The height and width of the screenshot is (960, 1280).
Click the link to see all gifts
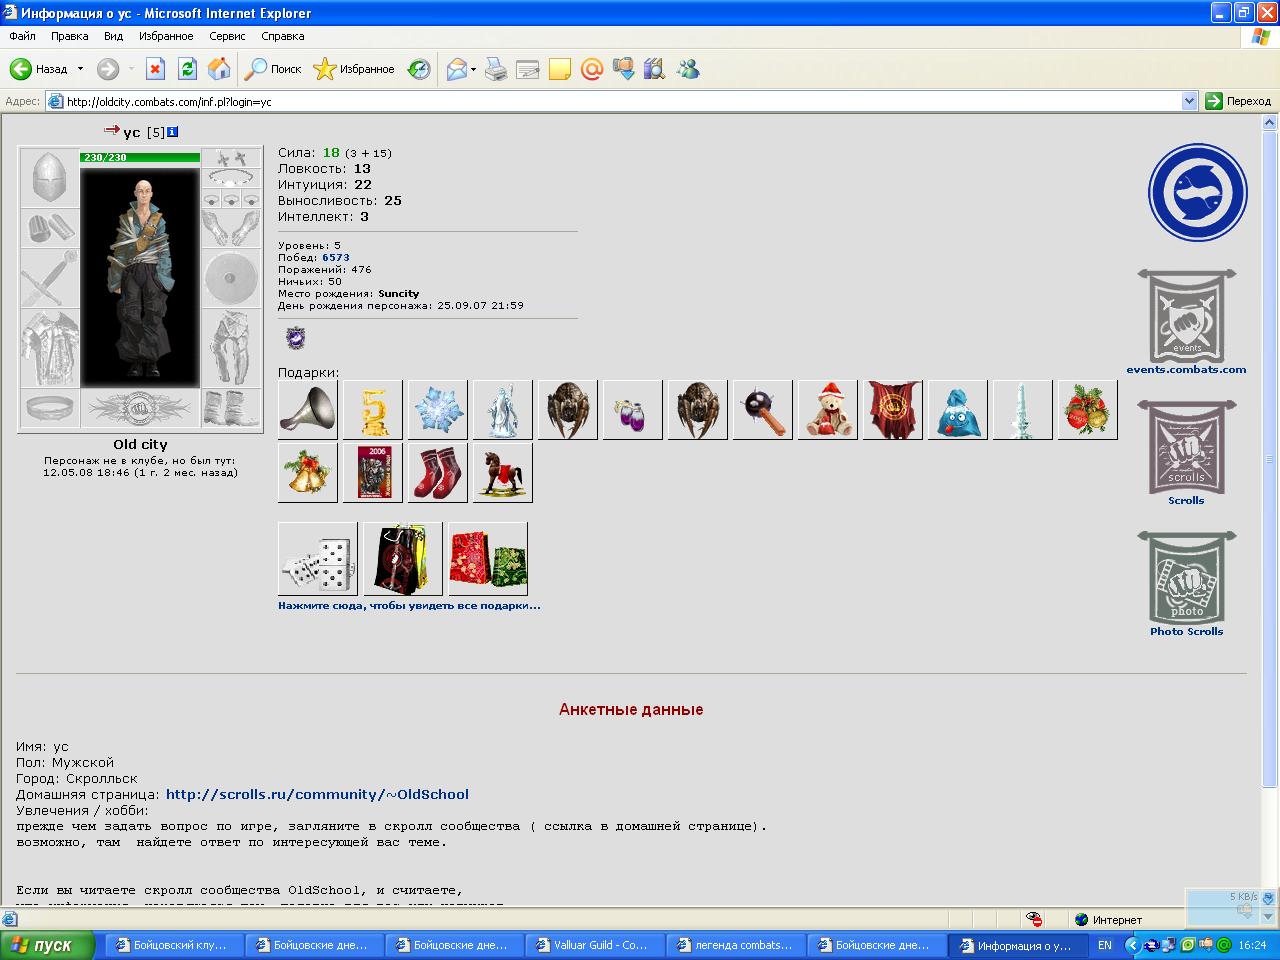409,606
